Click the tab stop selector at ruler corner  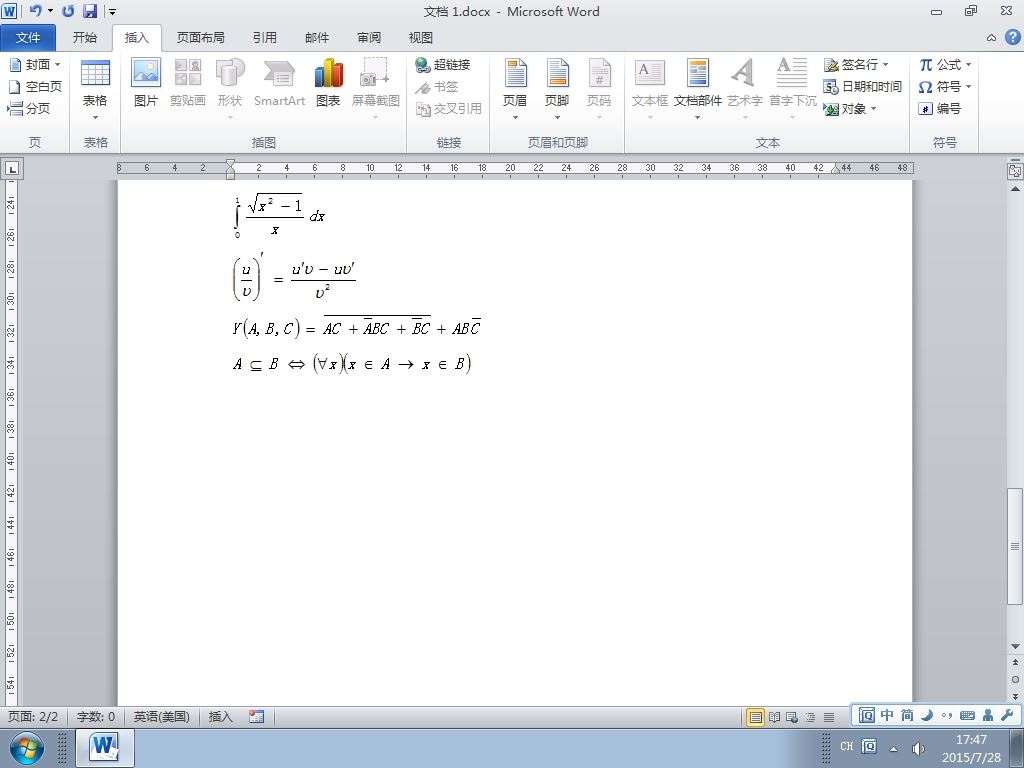12,169
